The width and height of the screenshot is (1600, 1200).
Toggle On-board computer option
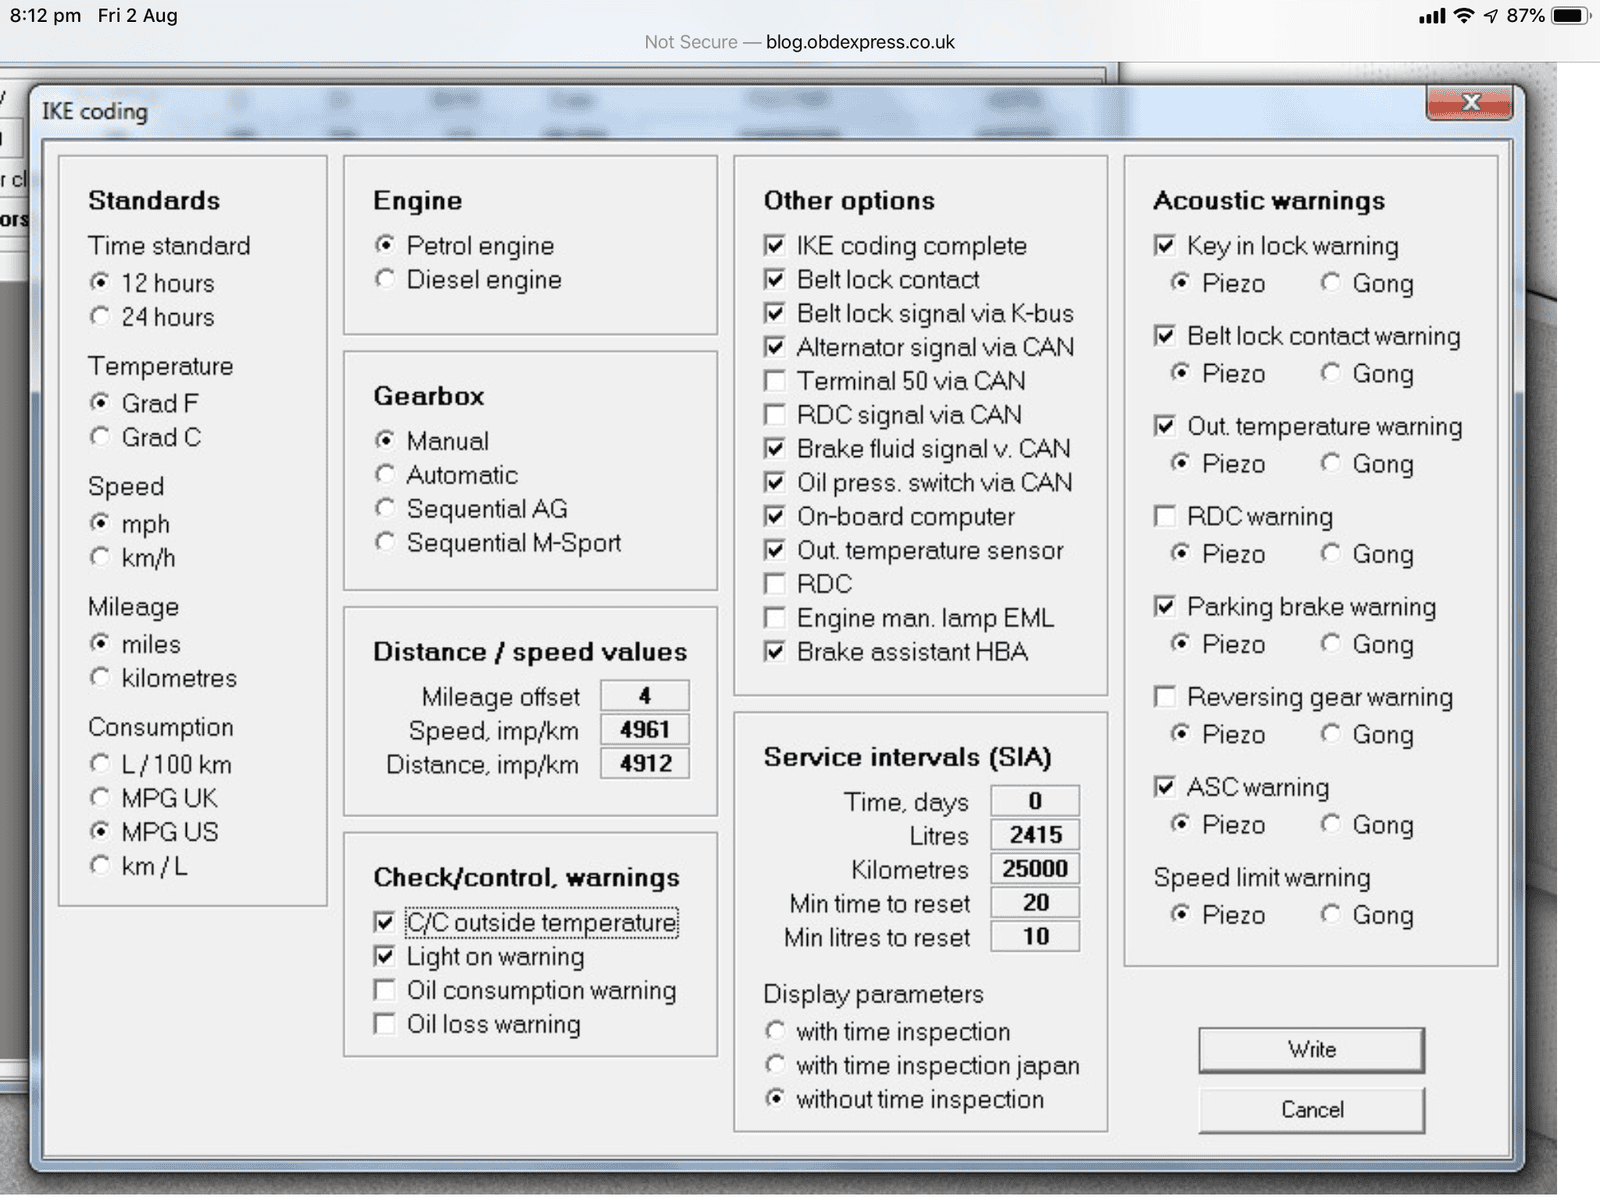pyautogui.click(x=774, y=516)
